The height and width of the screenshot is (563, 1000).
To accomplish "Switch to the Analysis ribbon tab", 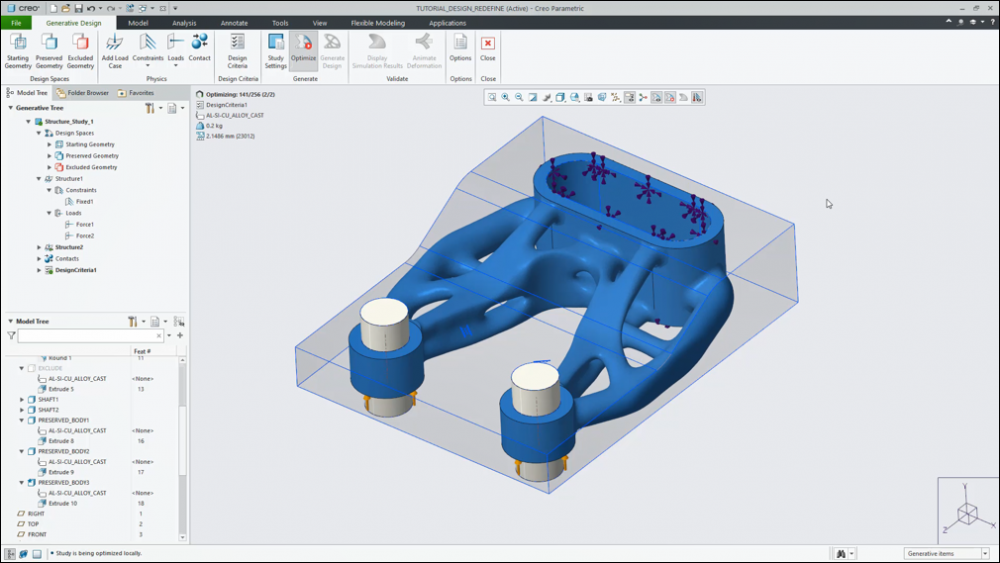I will pos(184,22).
